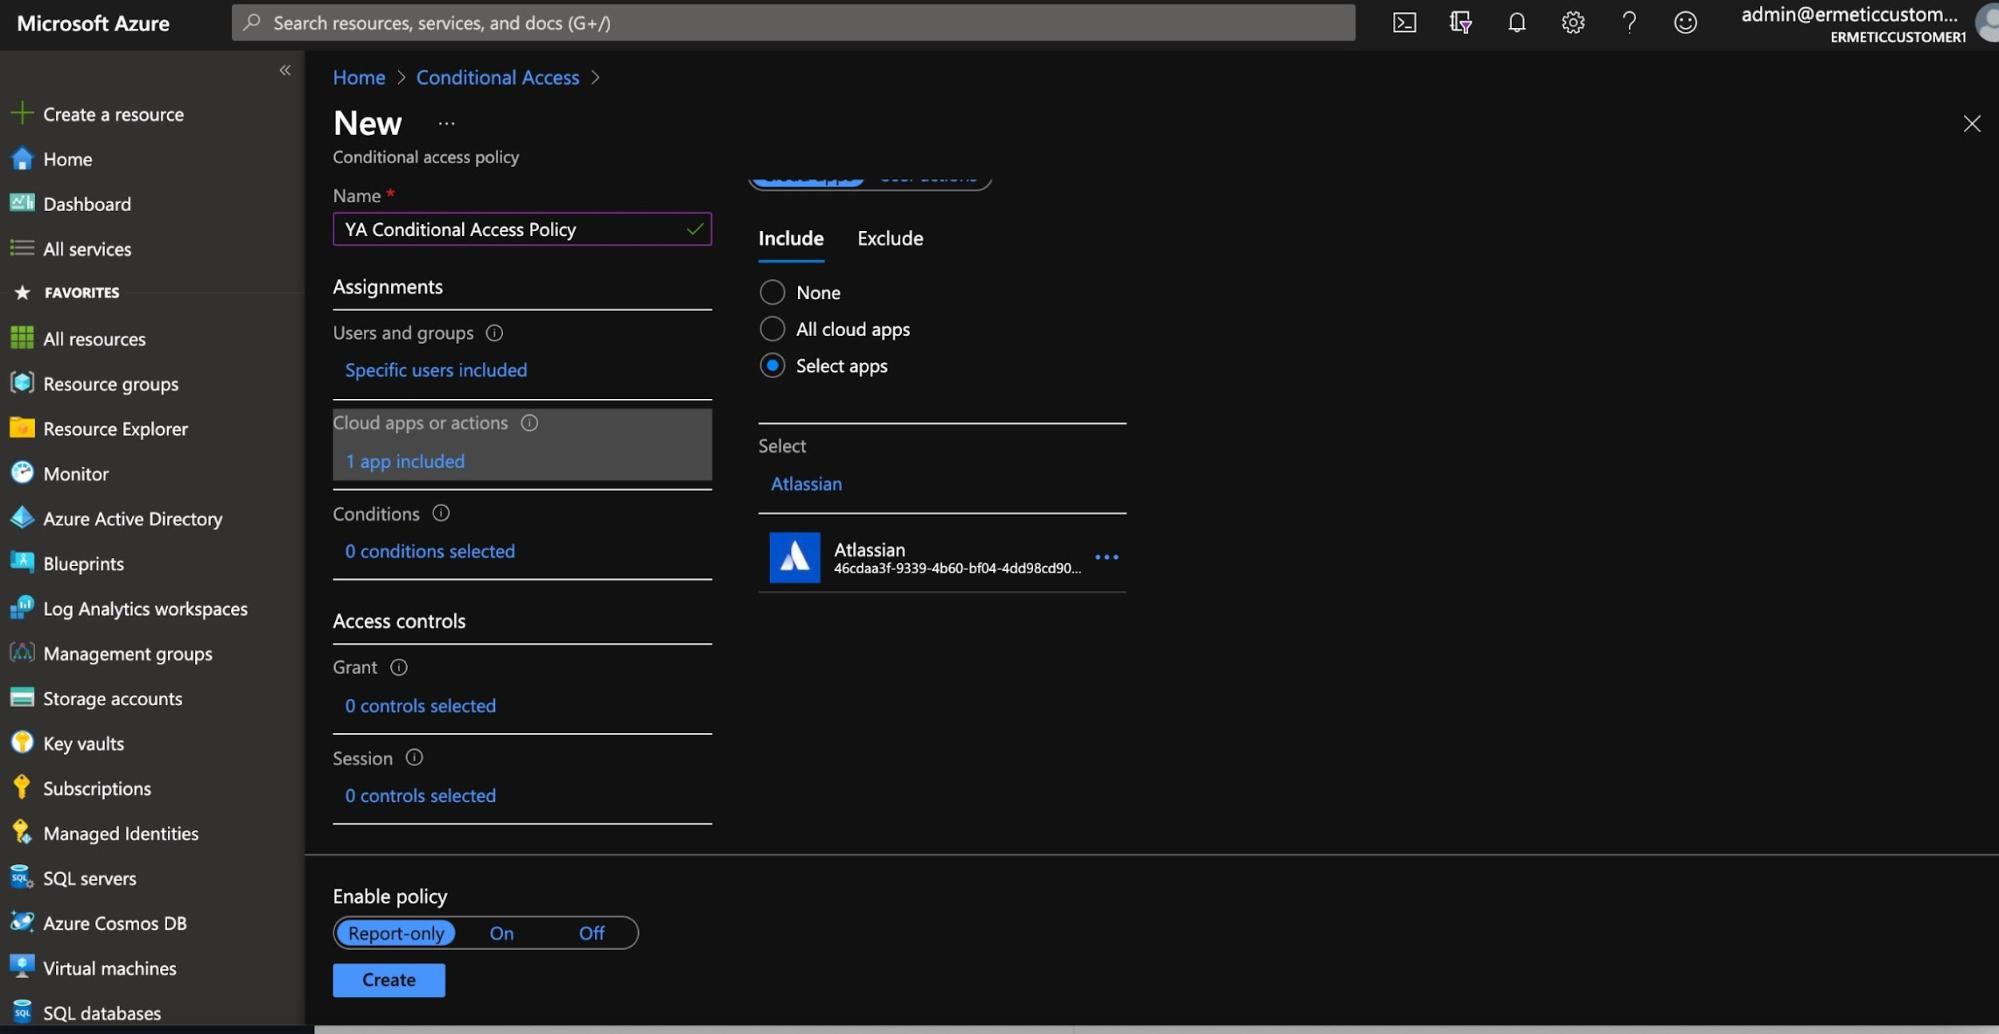
Task: Click the Create a resource plus icon
Action: [21, 113]
